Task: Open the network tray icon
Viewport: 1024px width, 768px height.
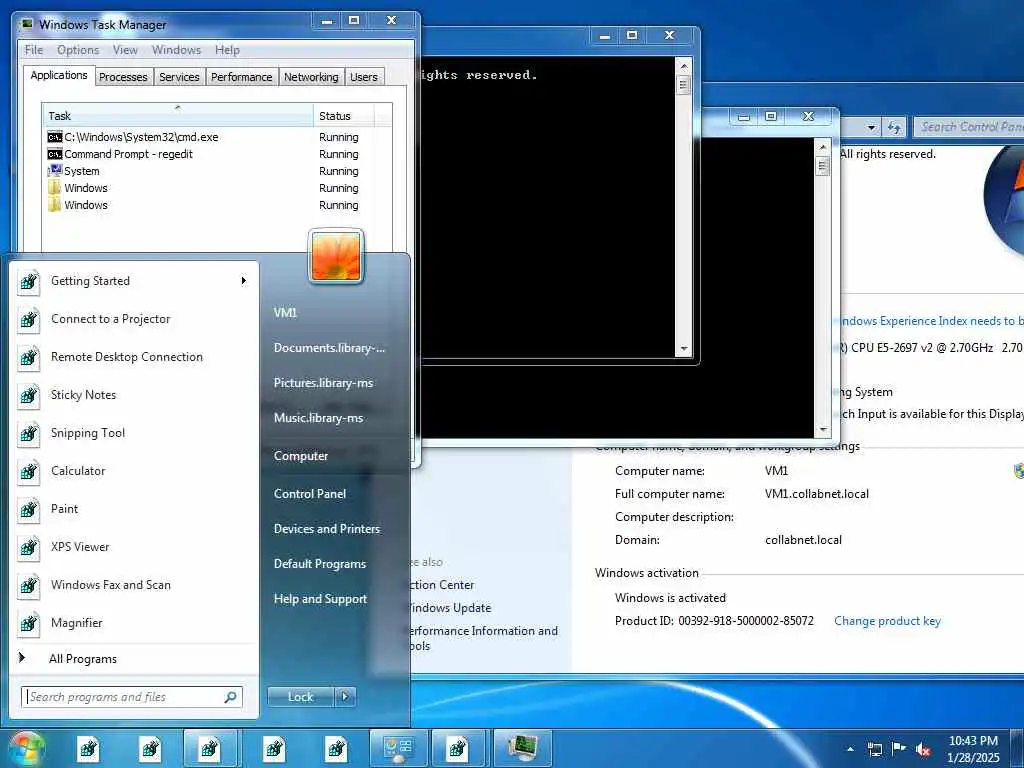Action: pos(874,749)
